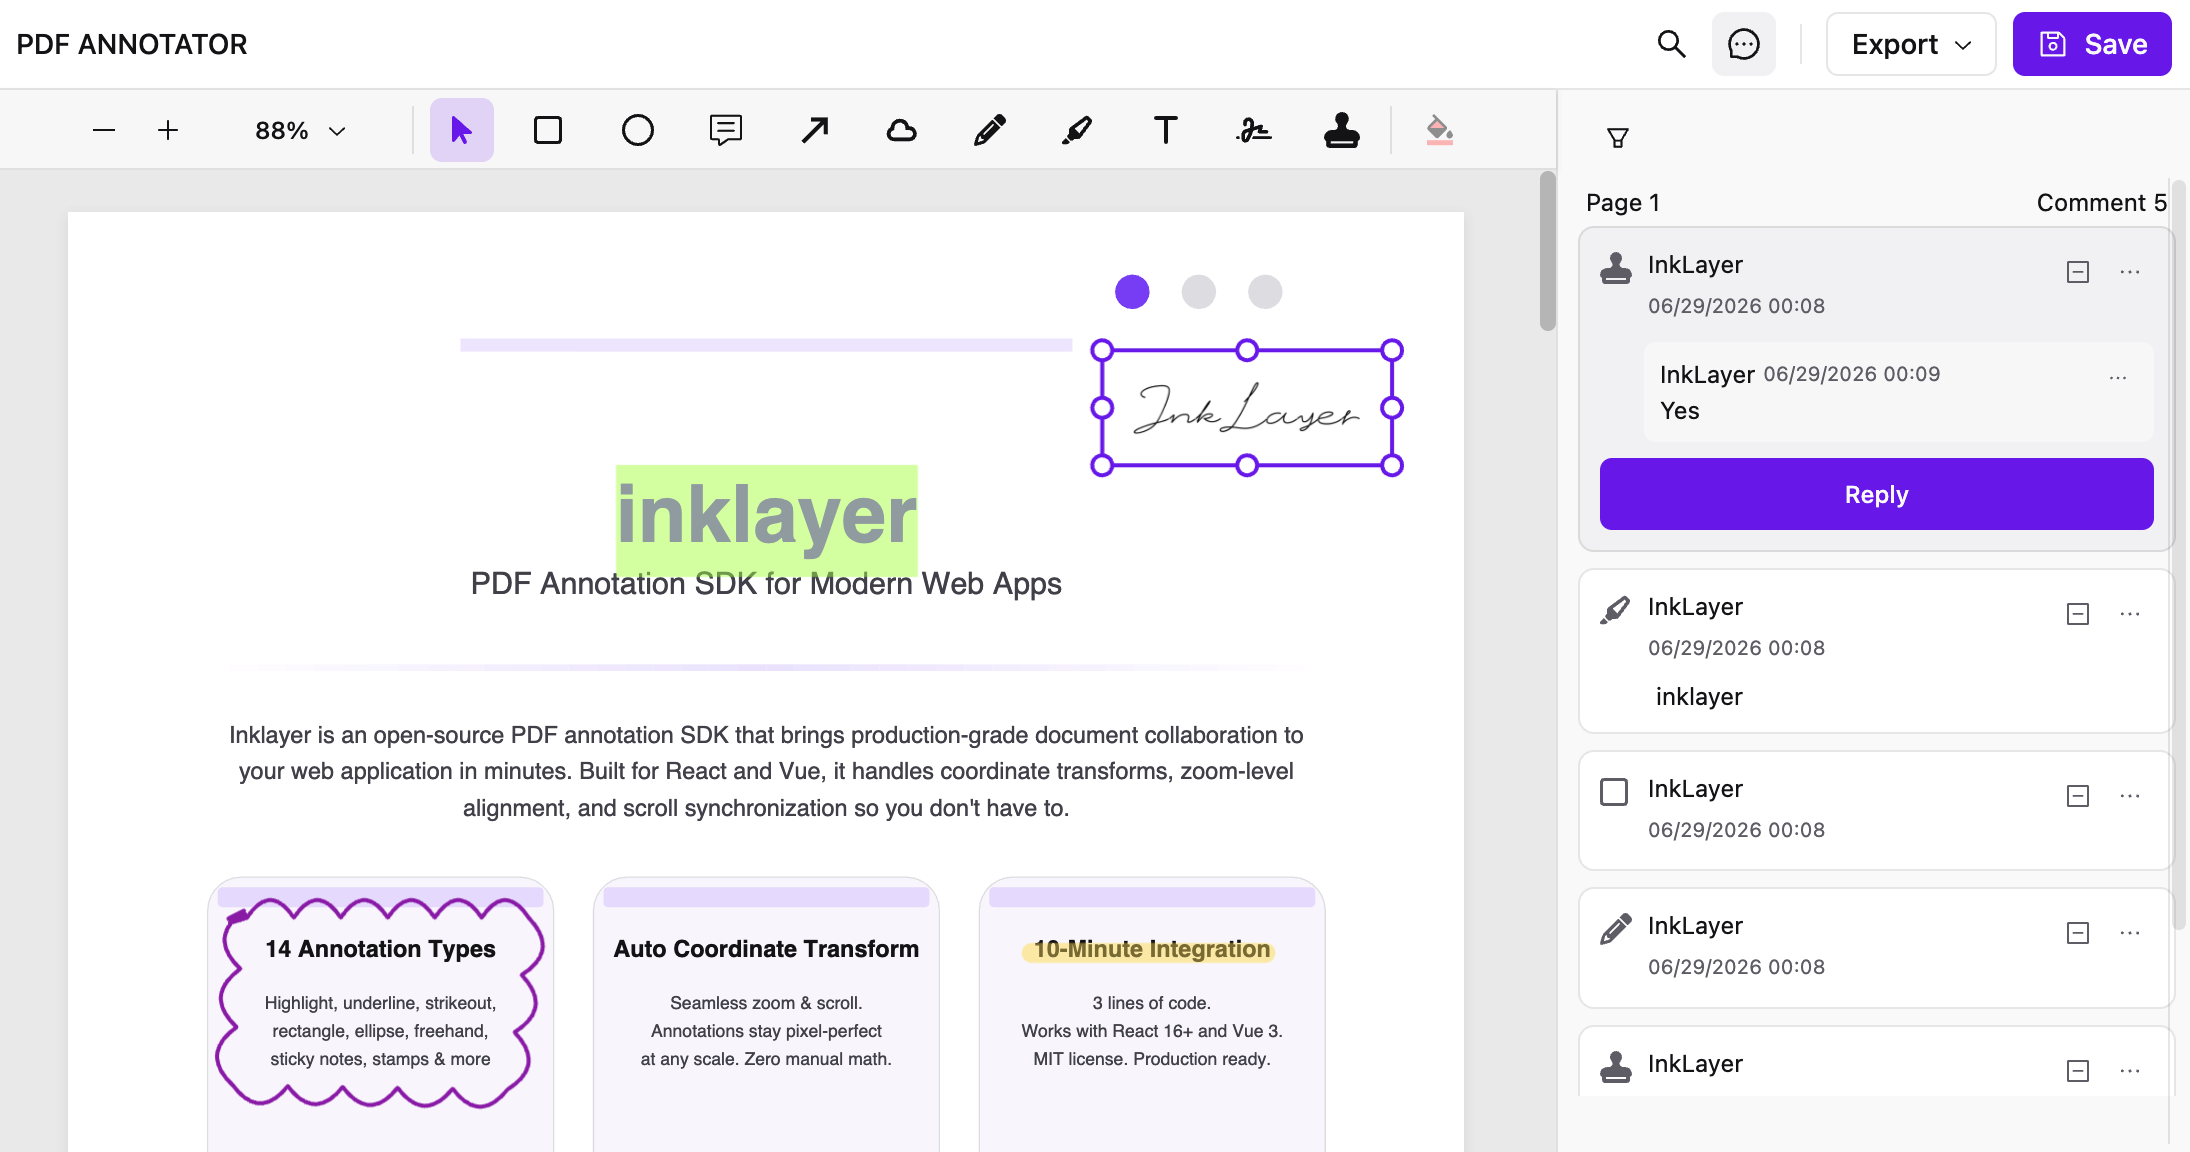Click the highlighted '10-Minute Integration' heading
The image size is (2190, 1152).
pyautogui.click(x=1151, y=949)
